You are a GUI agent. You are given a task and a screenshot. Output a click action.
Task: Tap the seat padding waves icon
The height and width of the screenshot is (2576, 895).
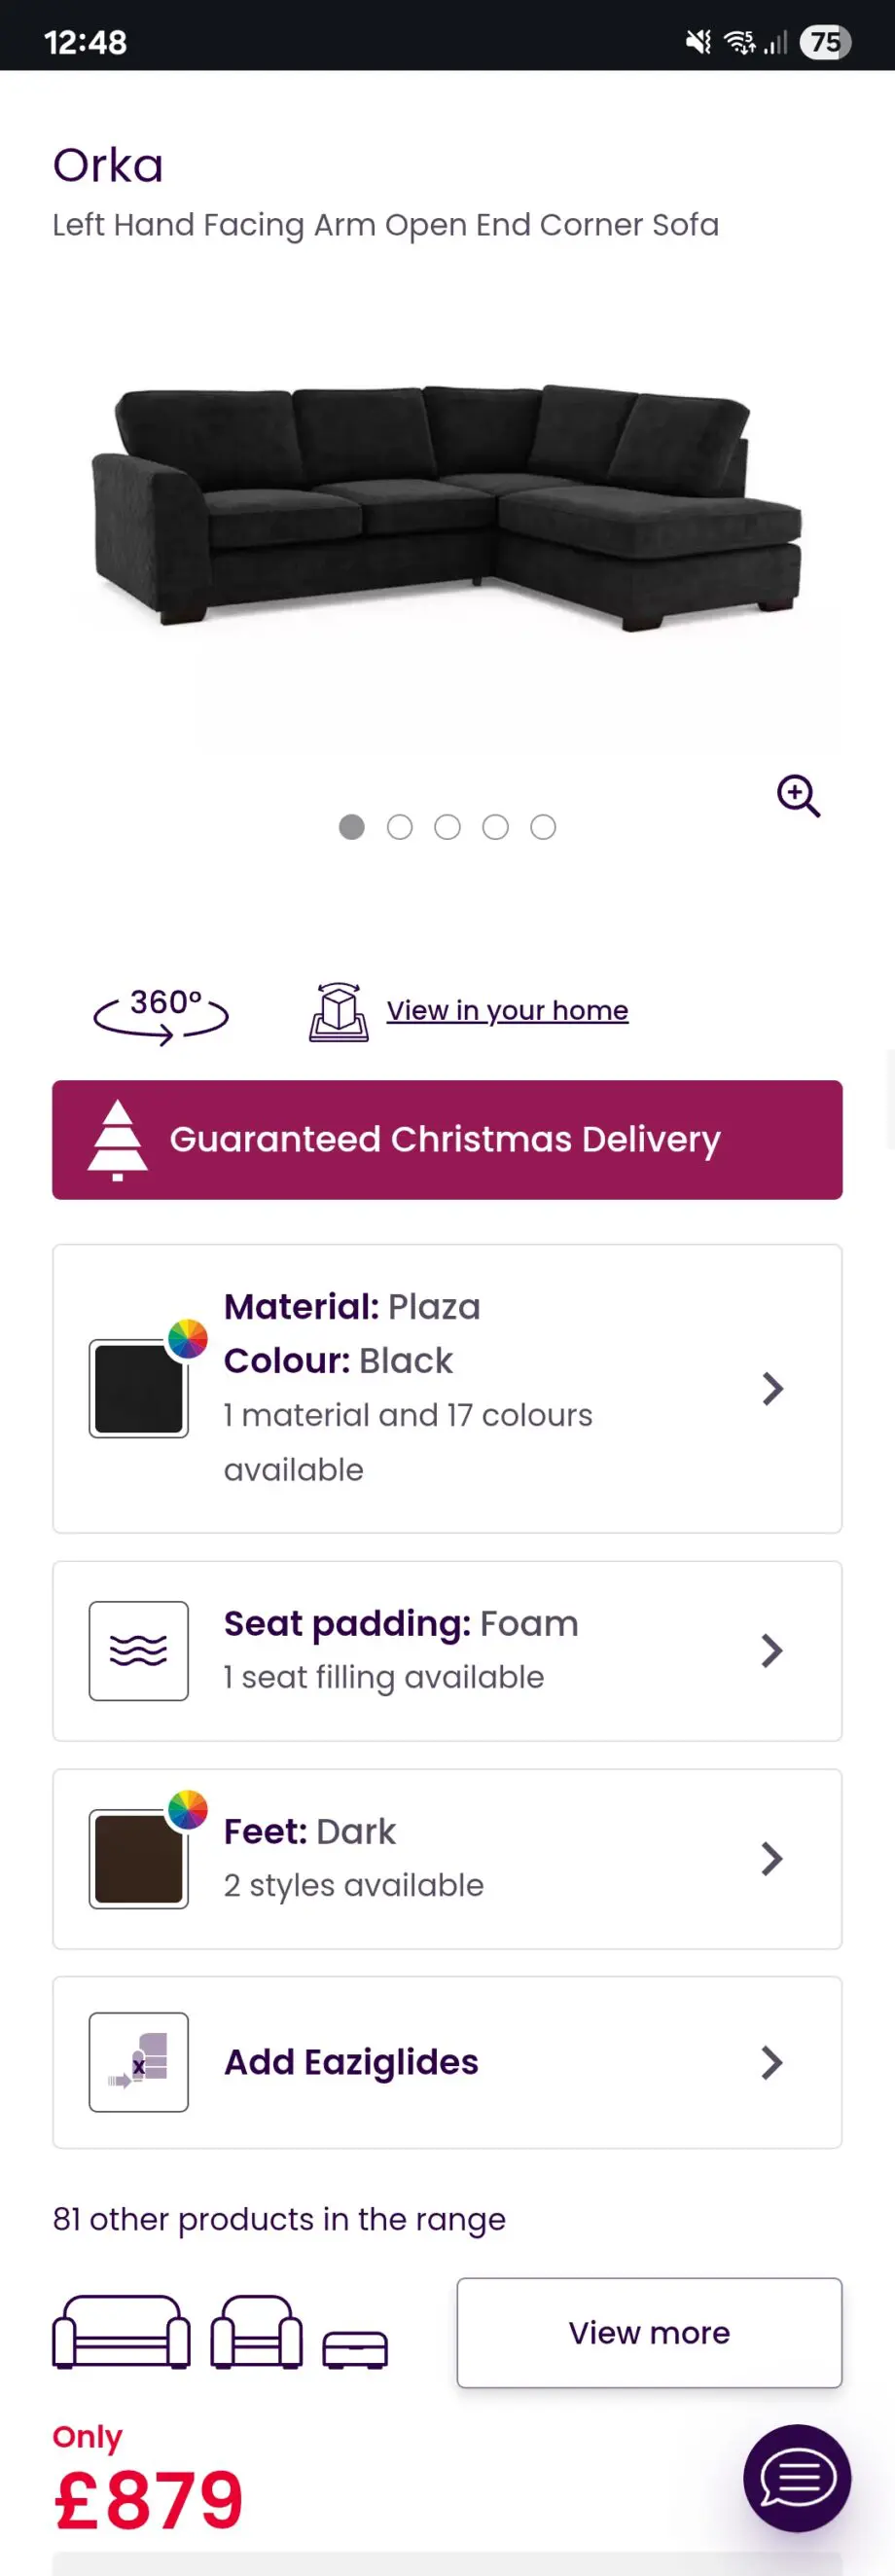tap(139, 1651)
